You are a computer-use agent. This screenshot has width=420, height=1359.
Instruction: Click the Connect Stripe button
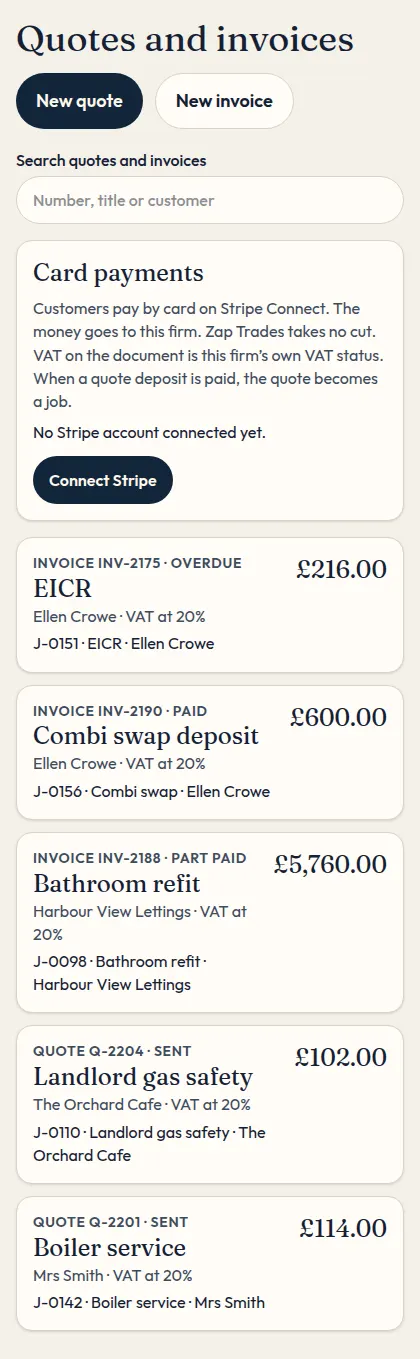coord(103,480)
